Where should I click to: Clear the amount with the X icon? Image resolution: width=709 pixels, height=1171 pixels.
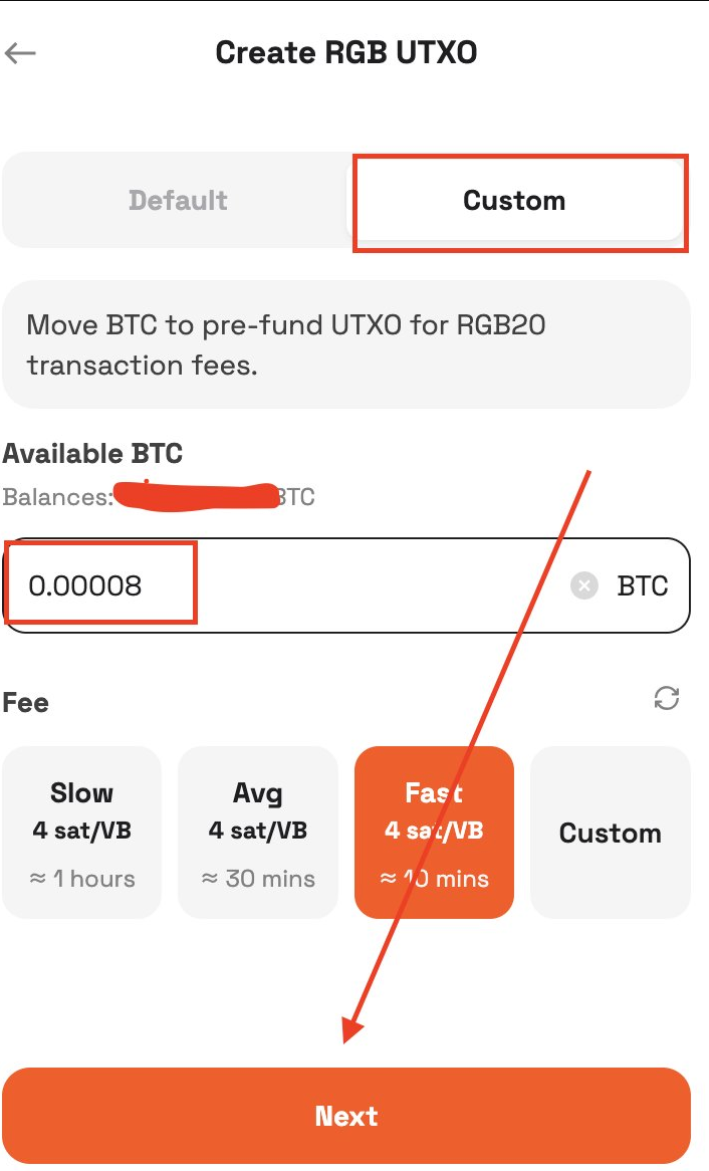(584, 586)
